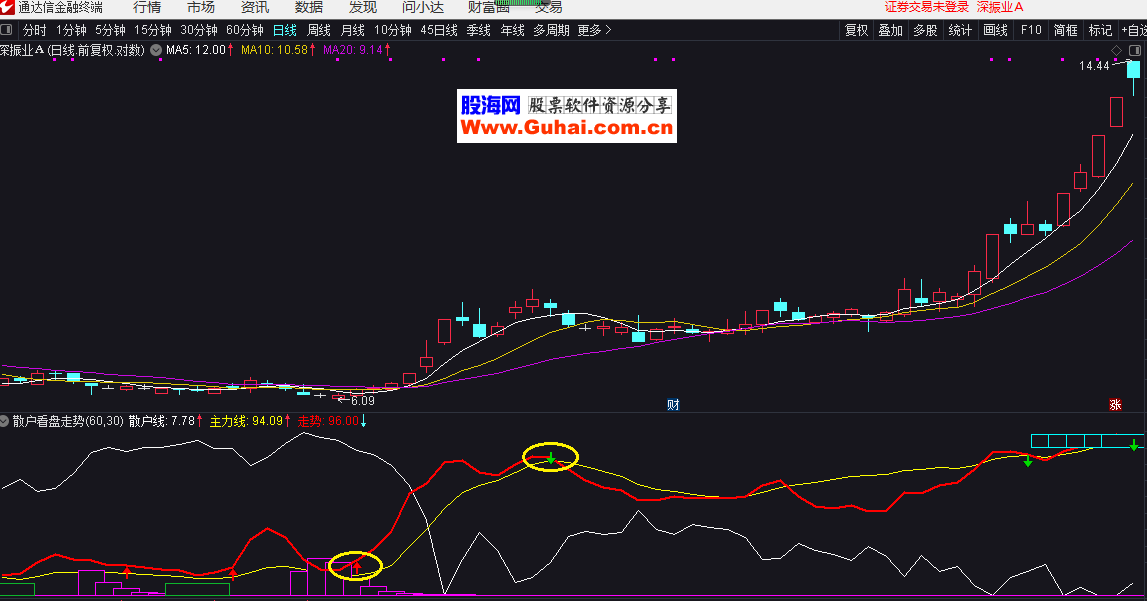Toggle 叠加 overlay mode
The width and height of the screenshot is (1147, 601).
[x=890, y=30]
